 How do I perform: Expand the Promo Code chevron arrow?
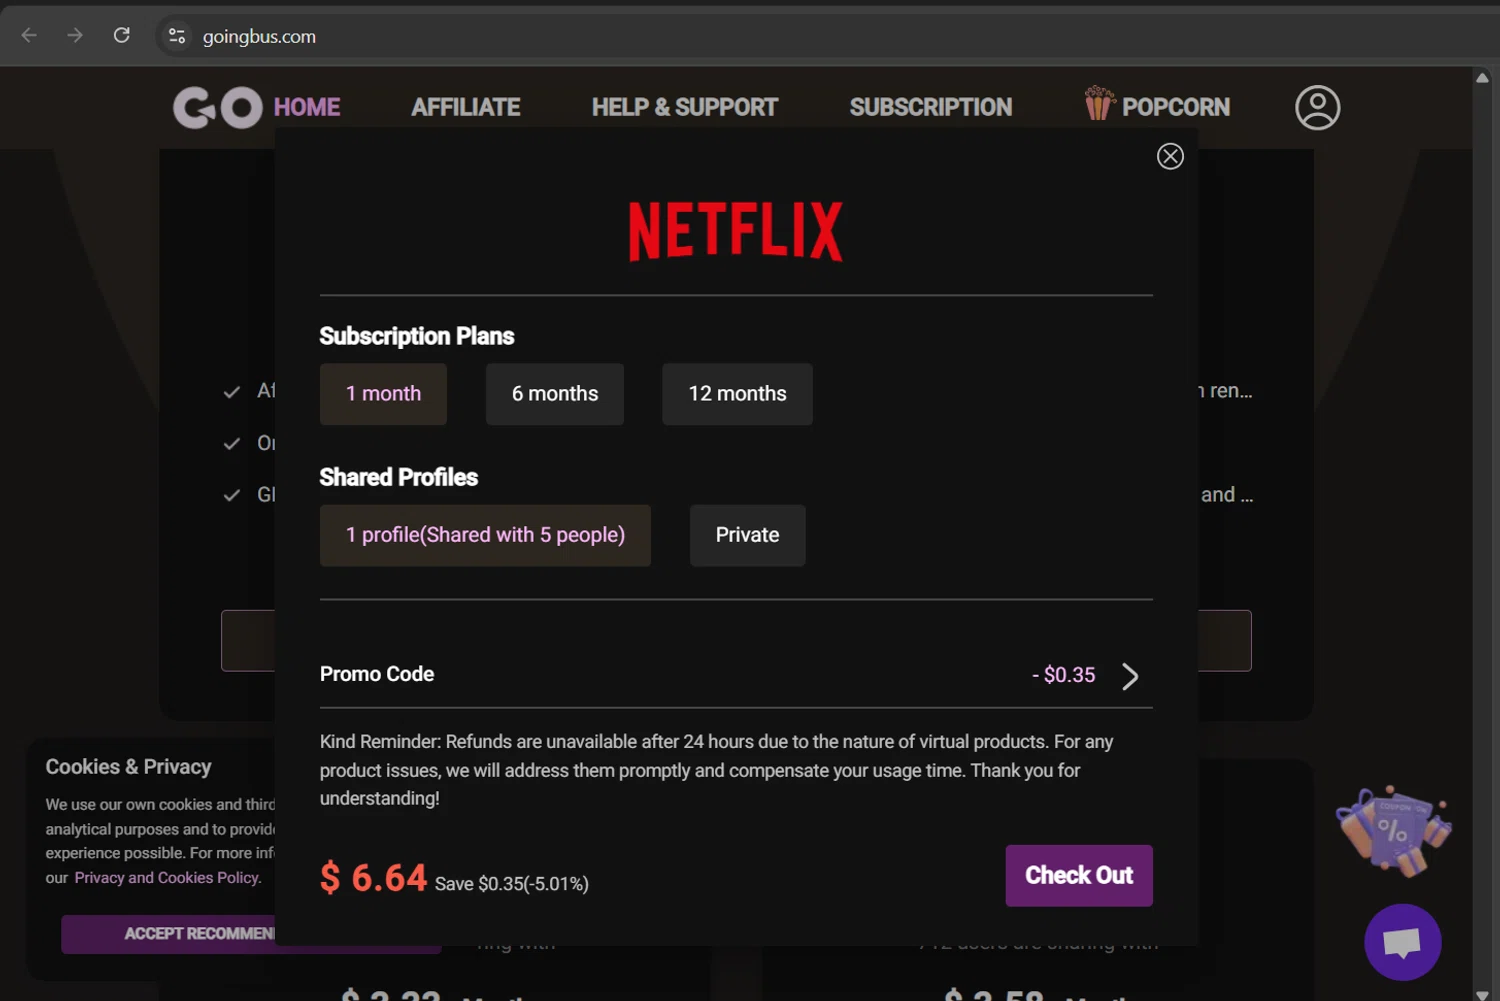click(x=1130, y=676)
